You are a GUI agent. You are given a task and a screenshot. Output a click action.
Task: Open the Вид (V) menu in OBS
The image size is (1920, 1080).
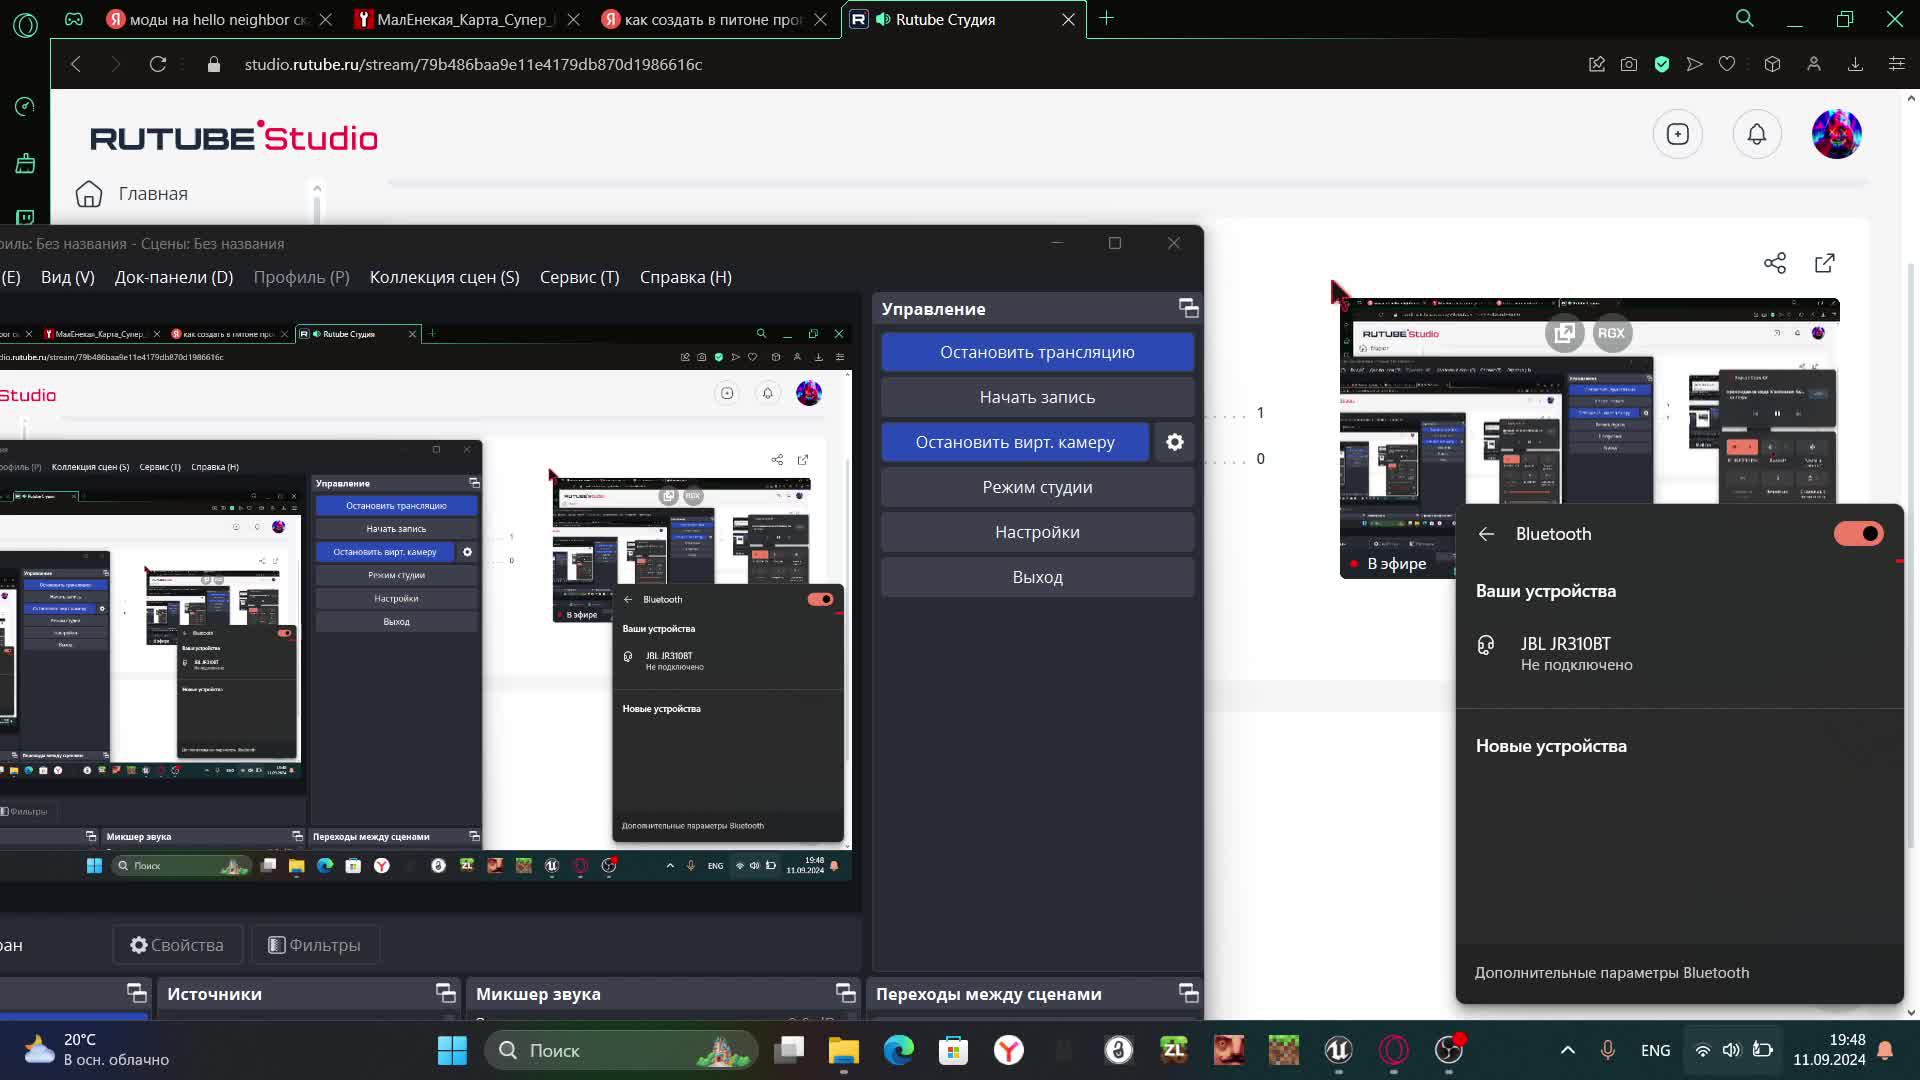tap(68, 277)
